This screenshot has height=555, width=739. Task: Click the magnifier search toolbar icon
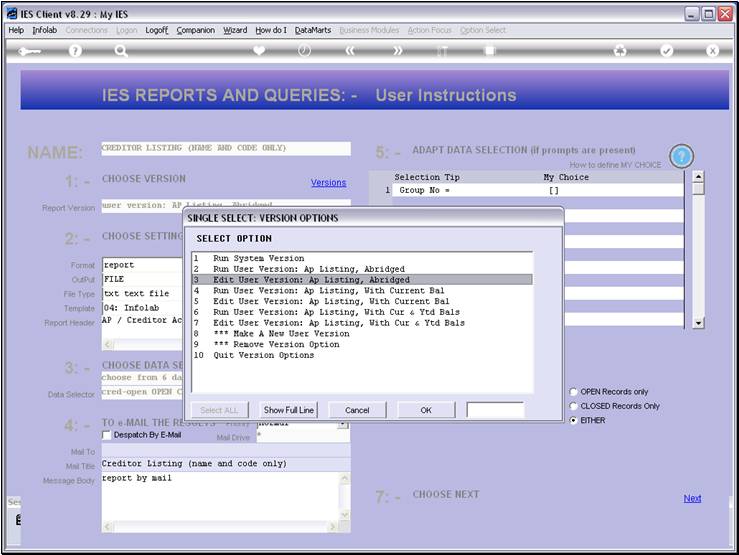(x=121, y=50)
